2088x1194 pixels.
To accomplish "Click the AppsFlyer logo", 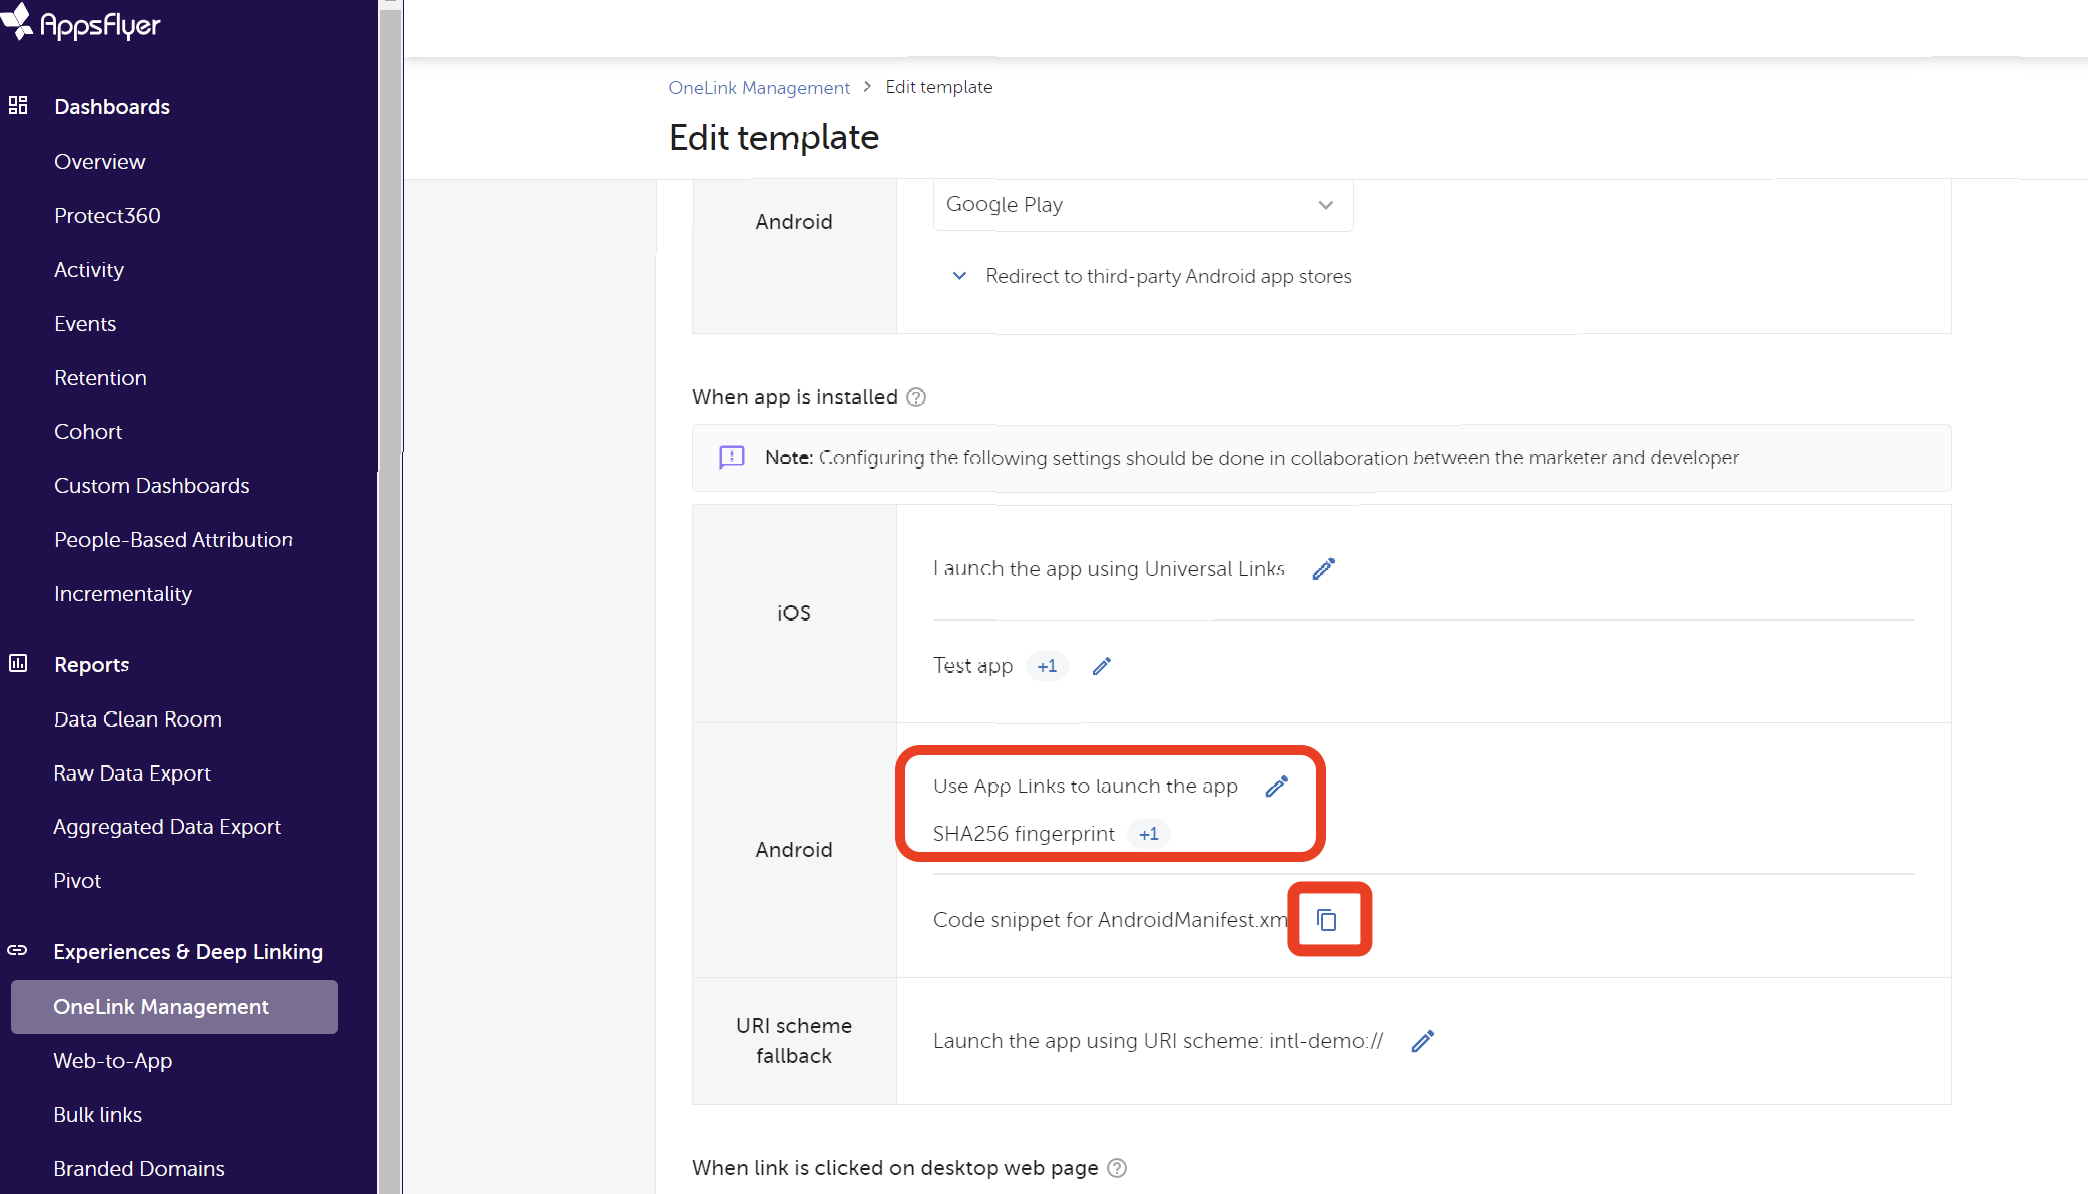I will point(82,23).
